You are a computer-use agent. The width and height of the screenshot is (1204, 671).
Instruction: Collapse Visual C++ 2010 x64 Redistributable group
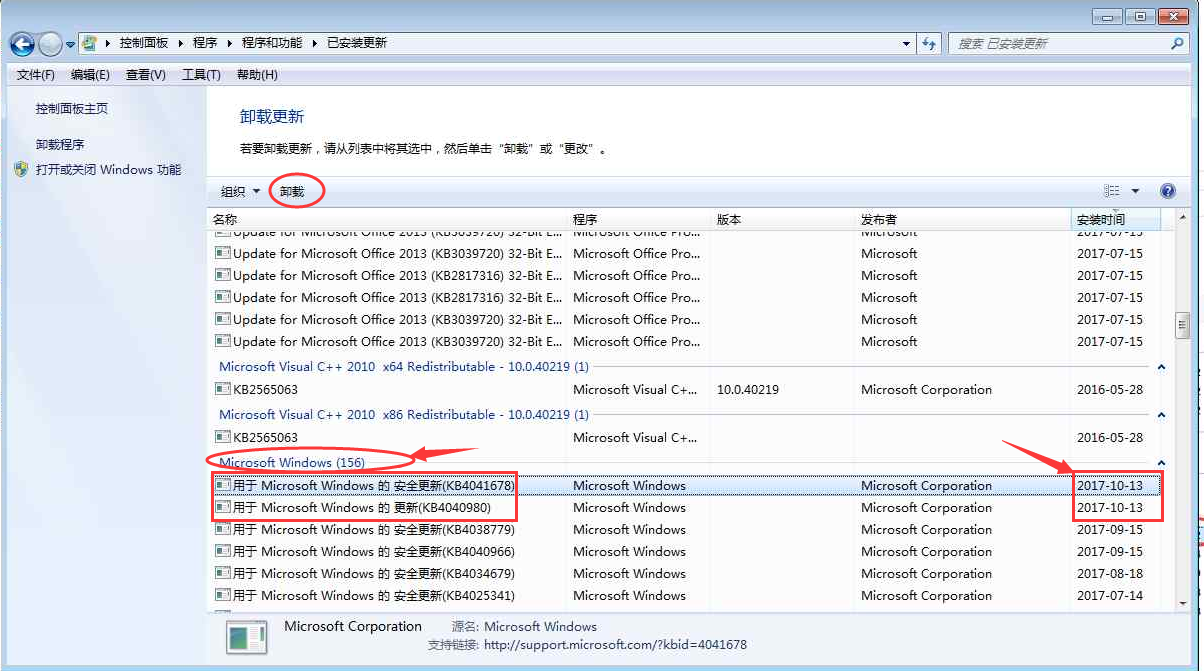pyautogui.click(x=1161, y=367)
